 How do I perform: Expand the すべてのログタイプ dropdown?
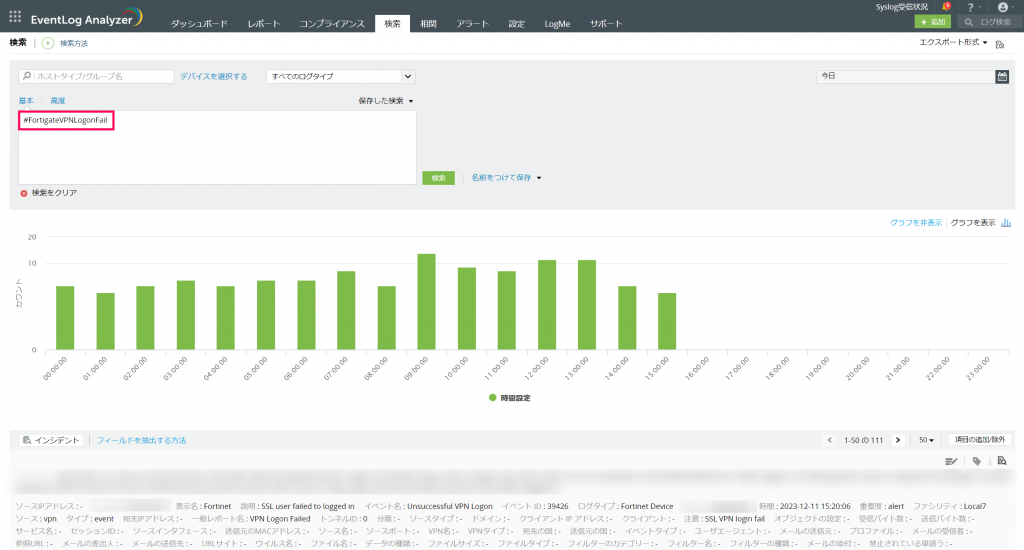coord(340,76)
